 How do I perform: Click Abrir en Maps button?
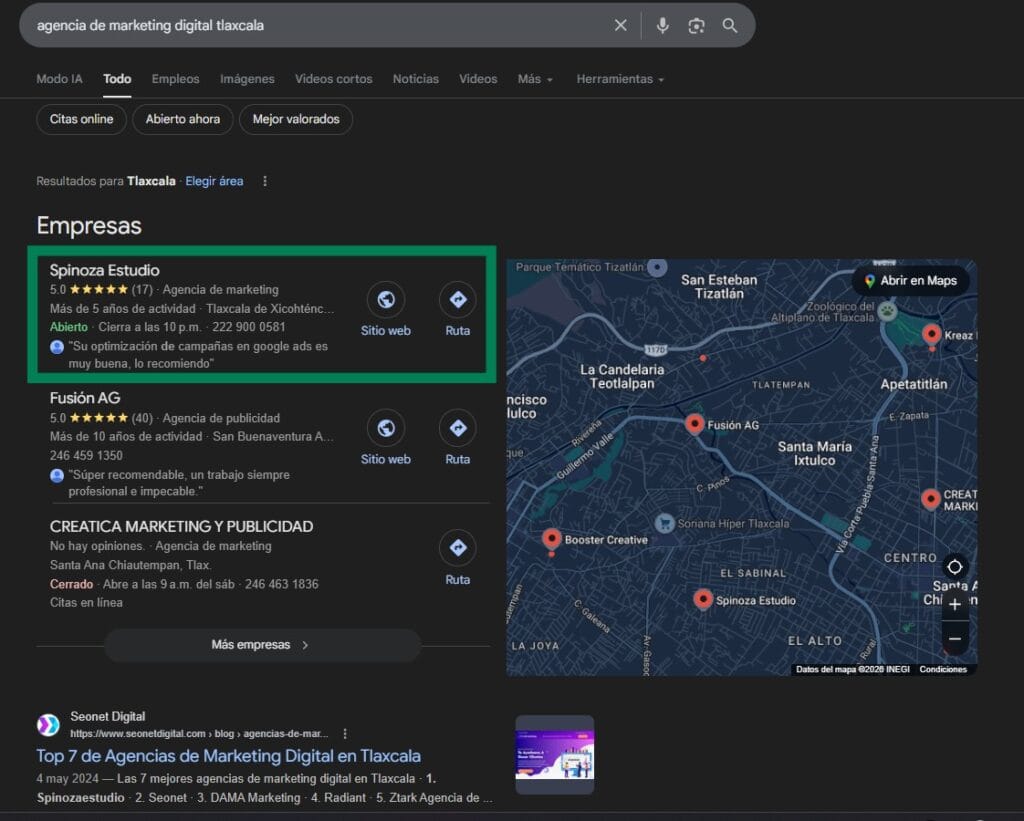coord(910,281)
